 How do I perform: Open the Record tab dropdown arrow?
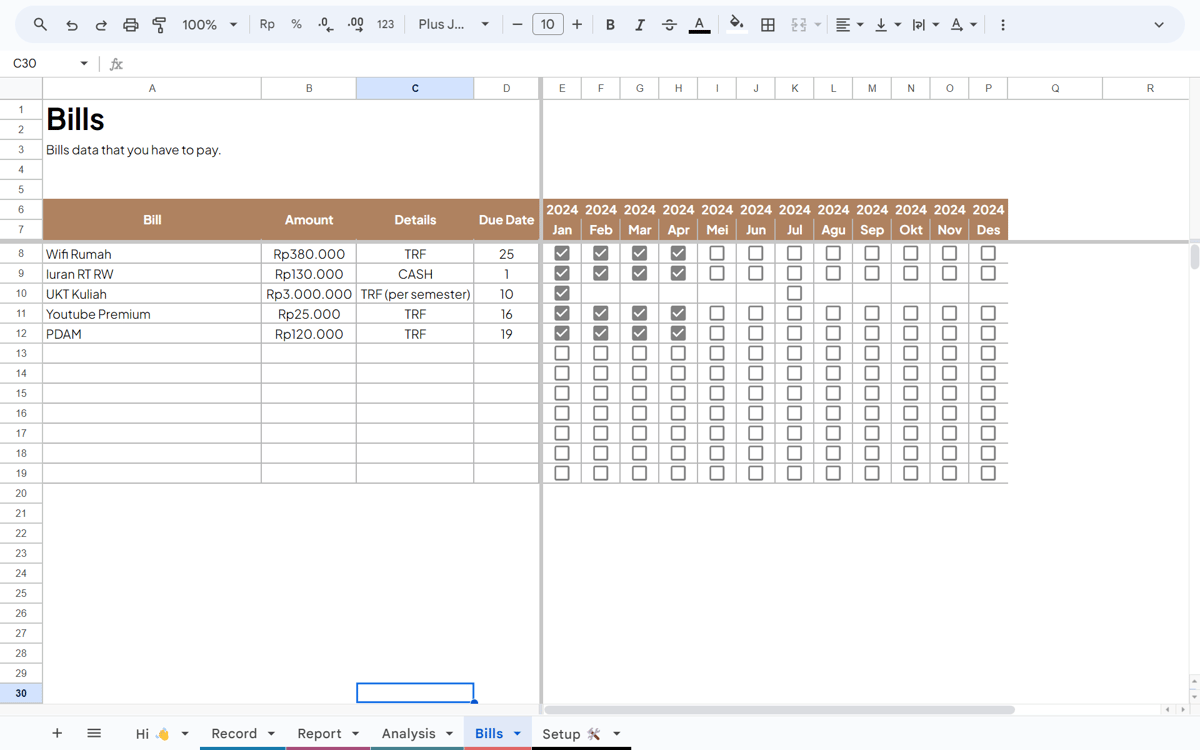[x=271, y=734]
